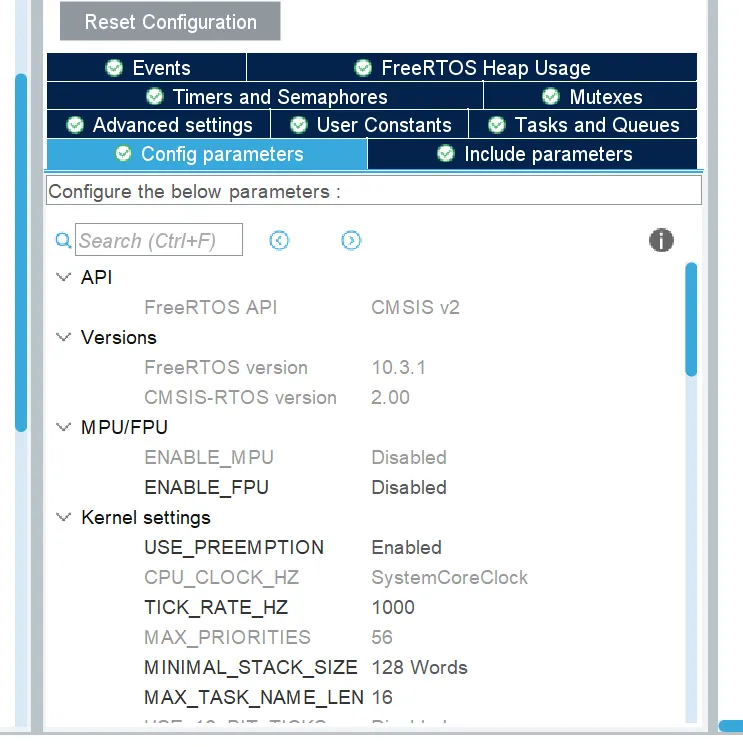The height and width of the screenshot is (747, 743).
Task: Open the parameter info icon
Action: (x=661, y=240)
